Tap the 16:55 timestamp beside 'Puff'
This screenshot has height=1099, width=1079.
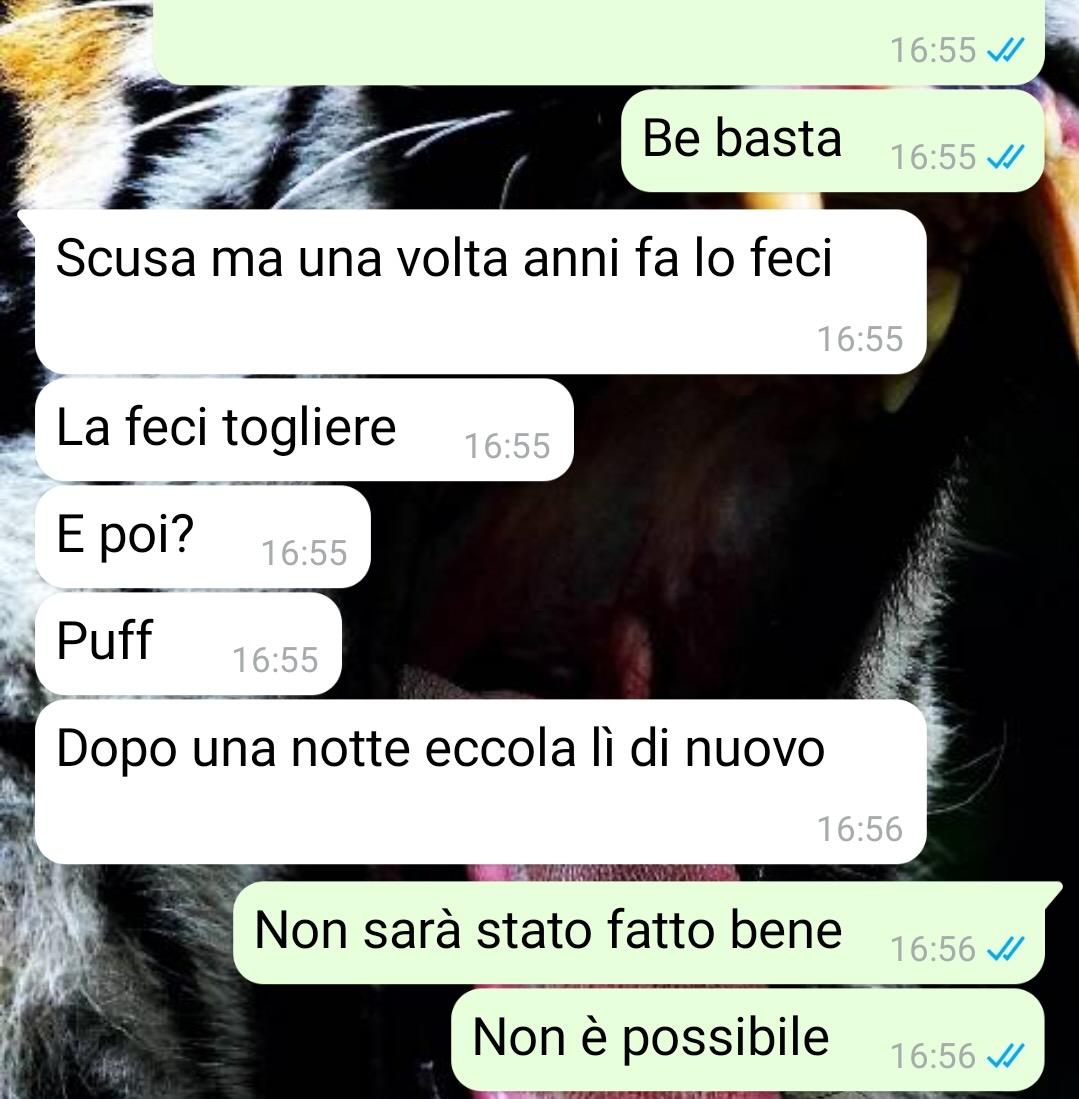point(275,660)
